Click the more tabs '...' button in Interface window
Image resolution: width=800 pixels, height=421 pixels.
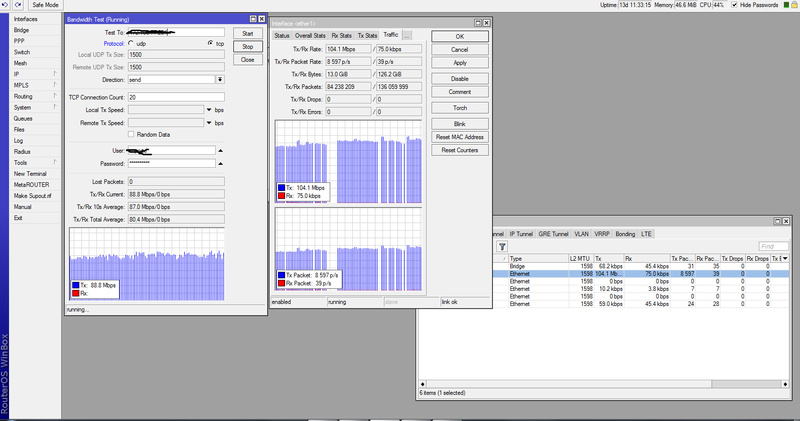point(407,35)
